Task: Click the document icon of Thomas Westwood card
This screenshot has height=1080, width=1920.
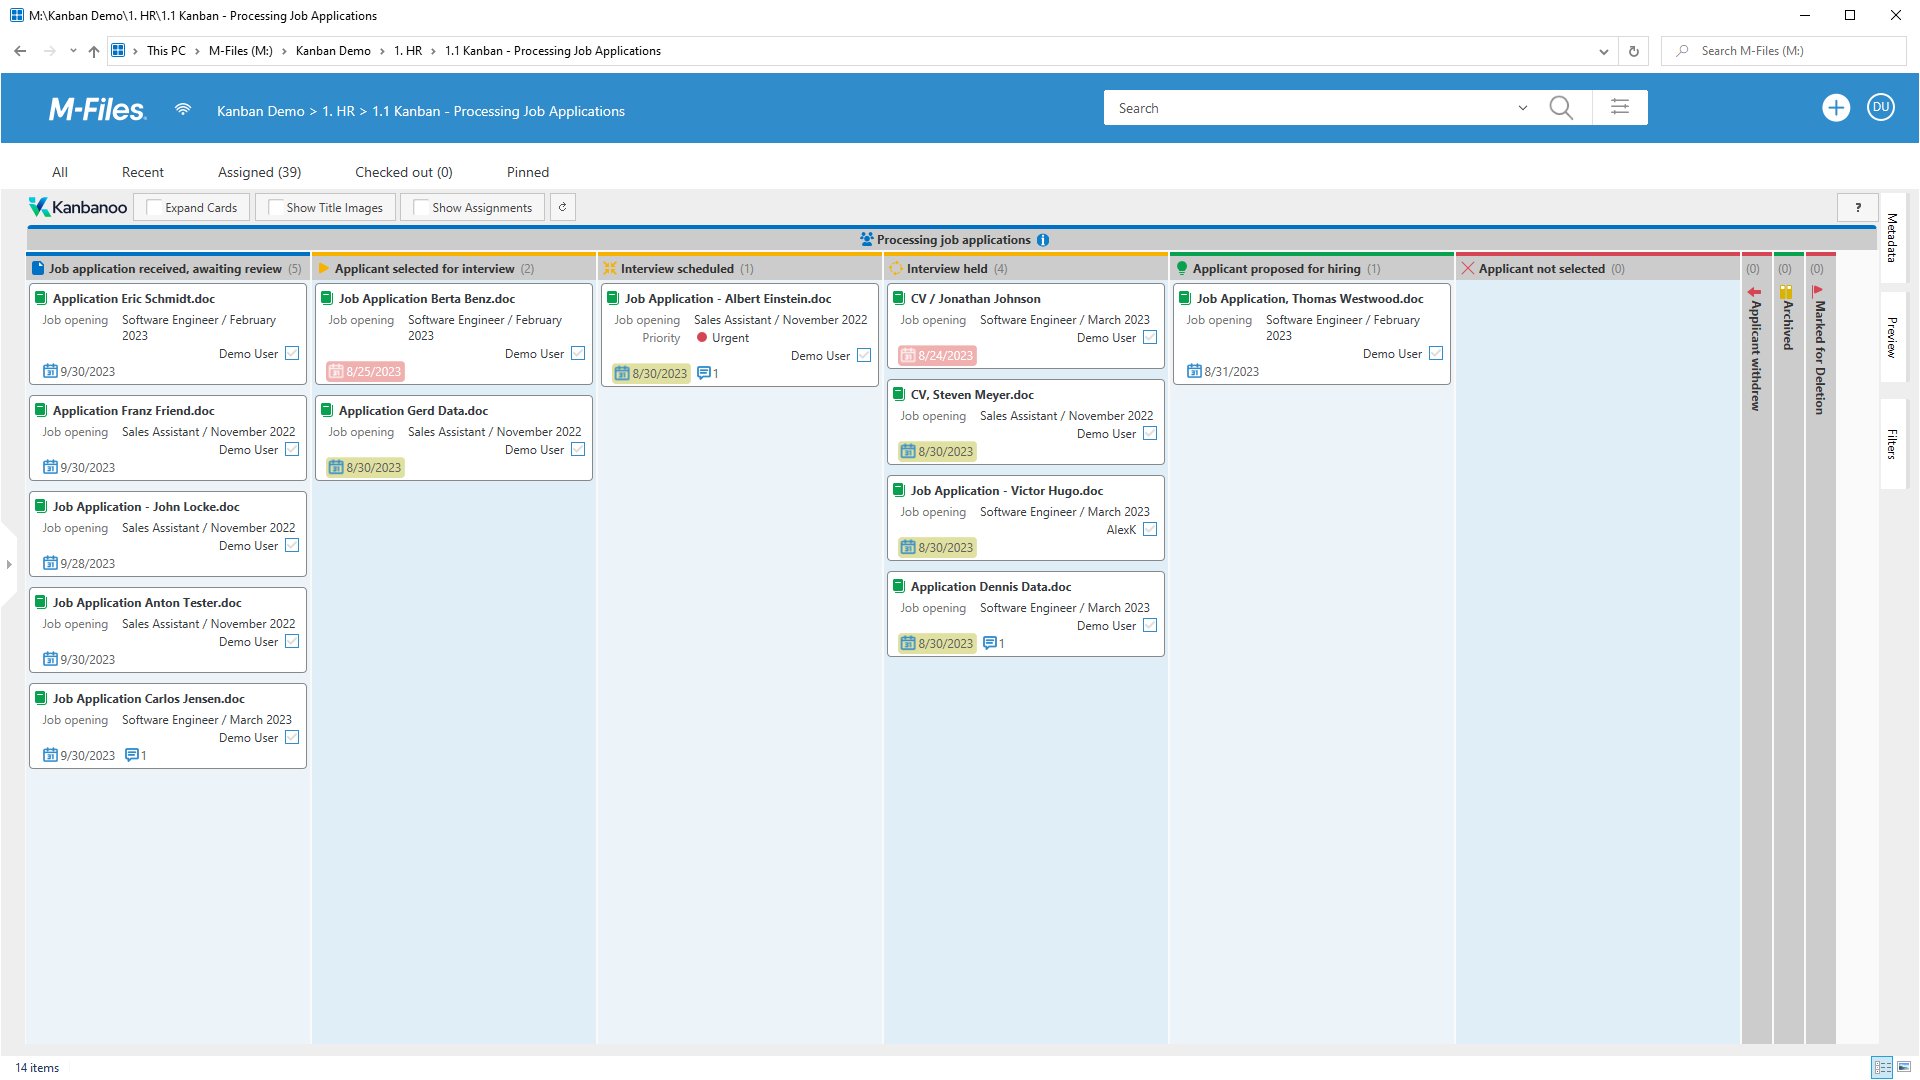Action: (x=1185, y=298)
